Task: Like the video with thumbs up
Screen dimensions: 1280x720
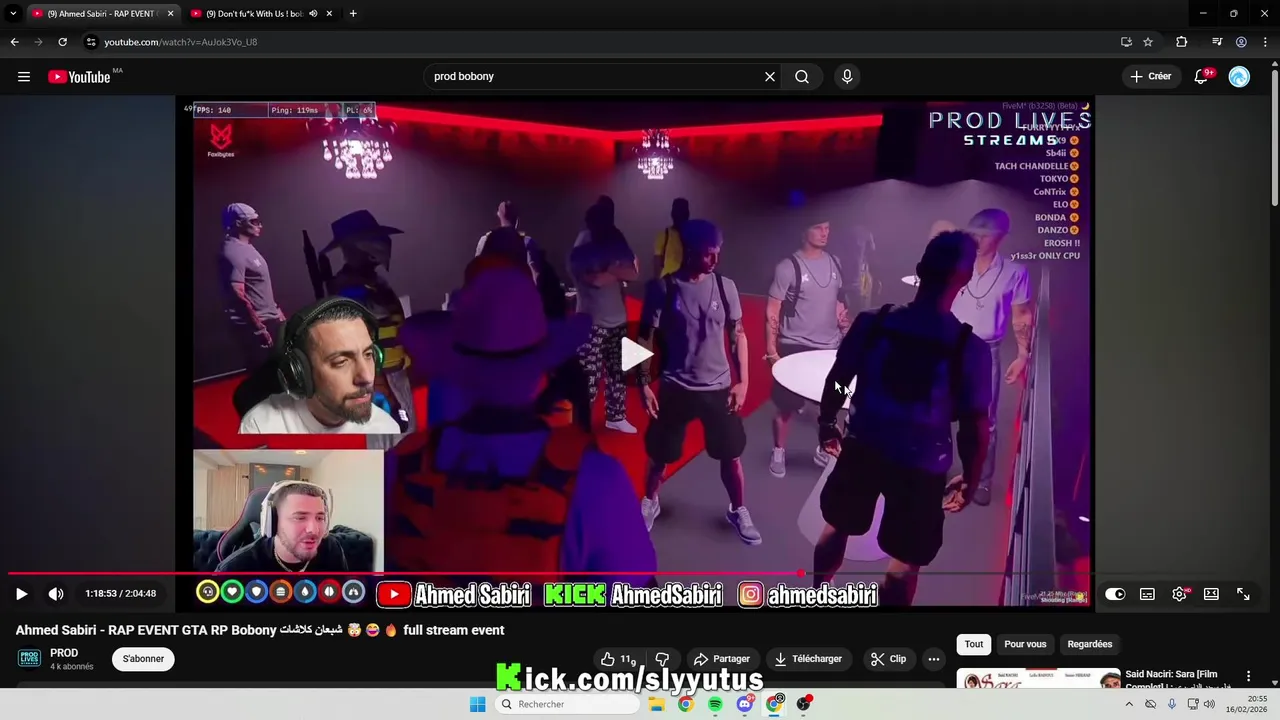Action: coord(619,659)
